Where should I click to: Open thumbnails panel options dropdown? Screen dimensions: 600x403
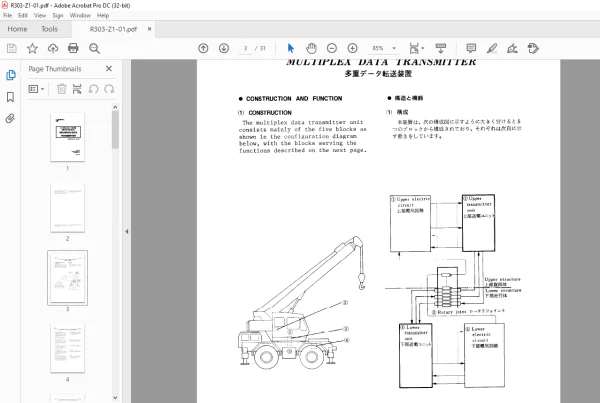pos(36,89)
